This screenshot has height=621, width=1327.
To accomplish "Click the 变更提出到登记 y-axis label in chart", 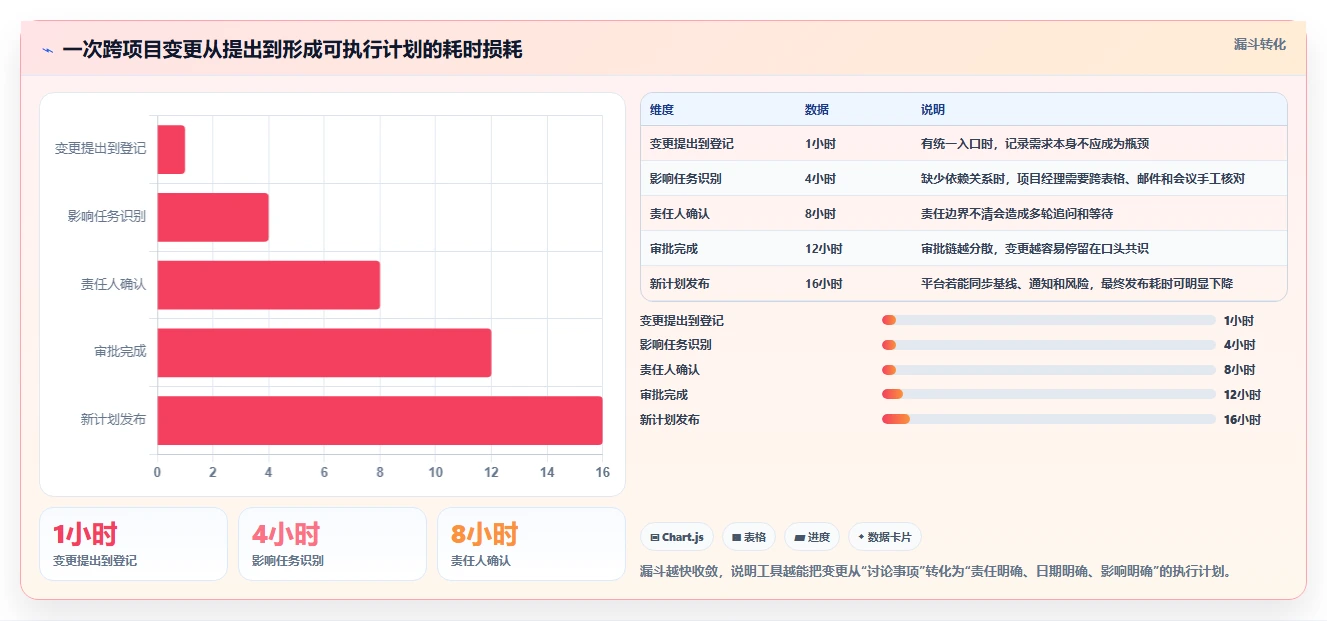I will 100,149.
